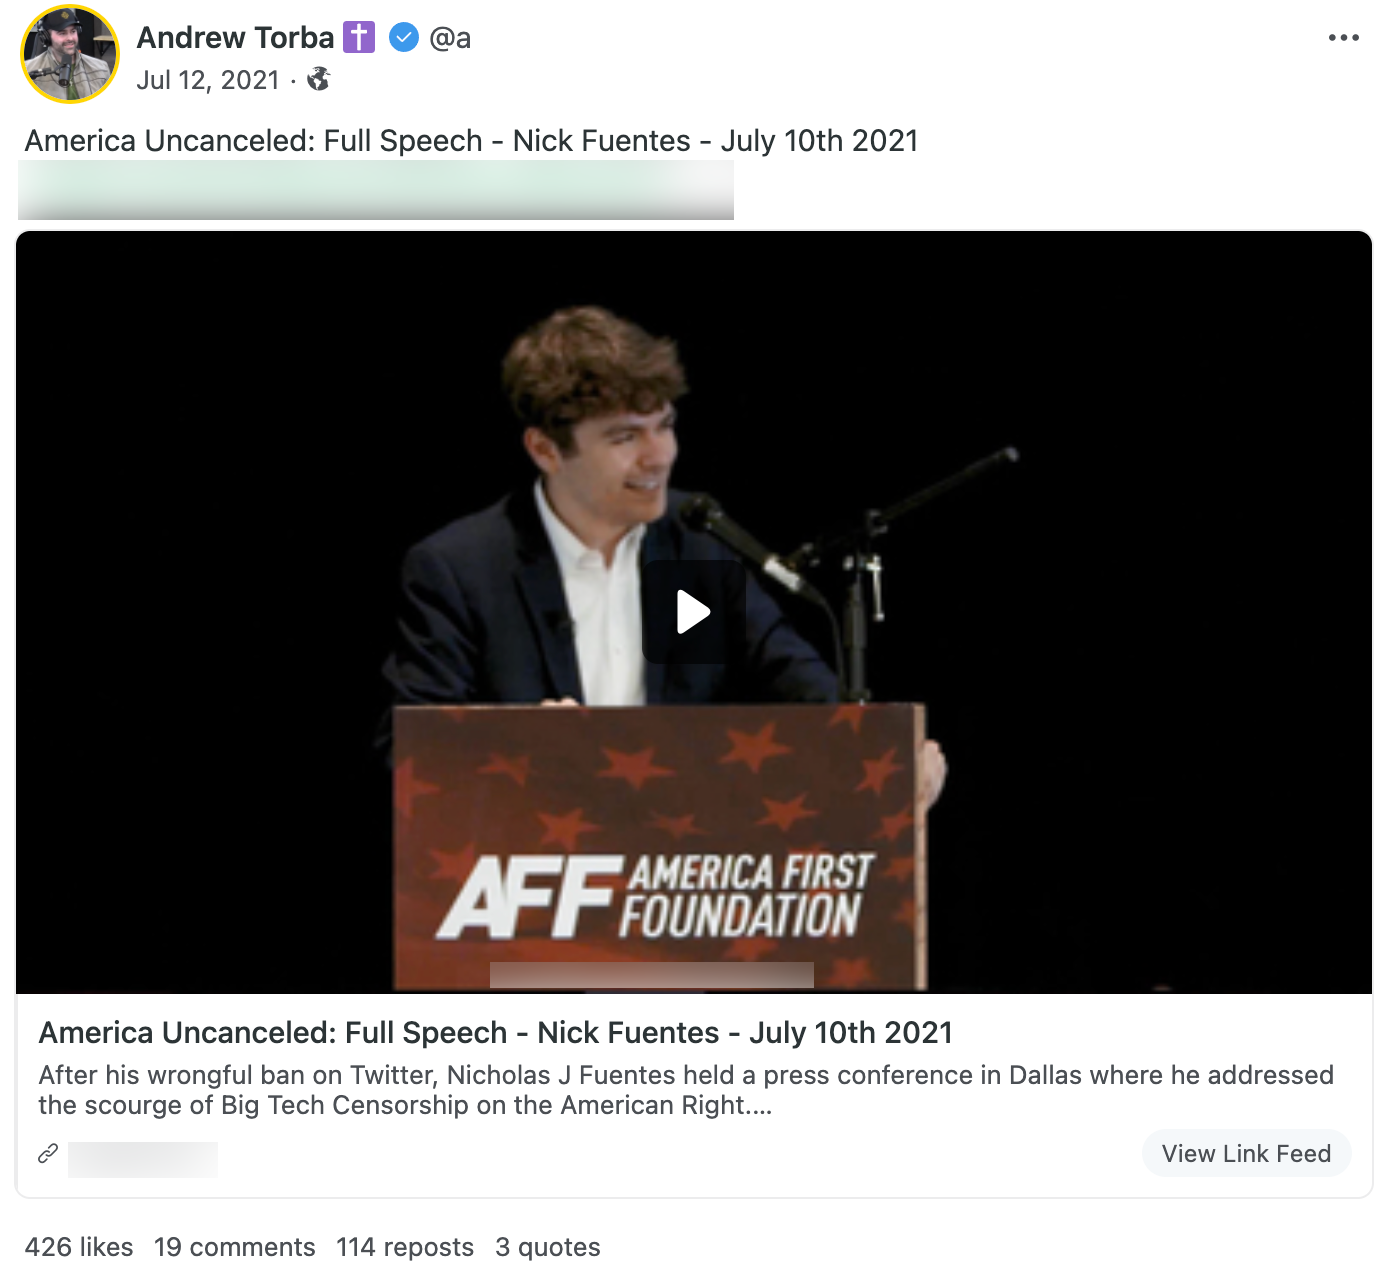Click the @a username handle
The height and width of the screenshot is (1282, 1386).
tap(450, 38)
